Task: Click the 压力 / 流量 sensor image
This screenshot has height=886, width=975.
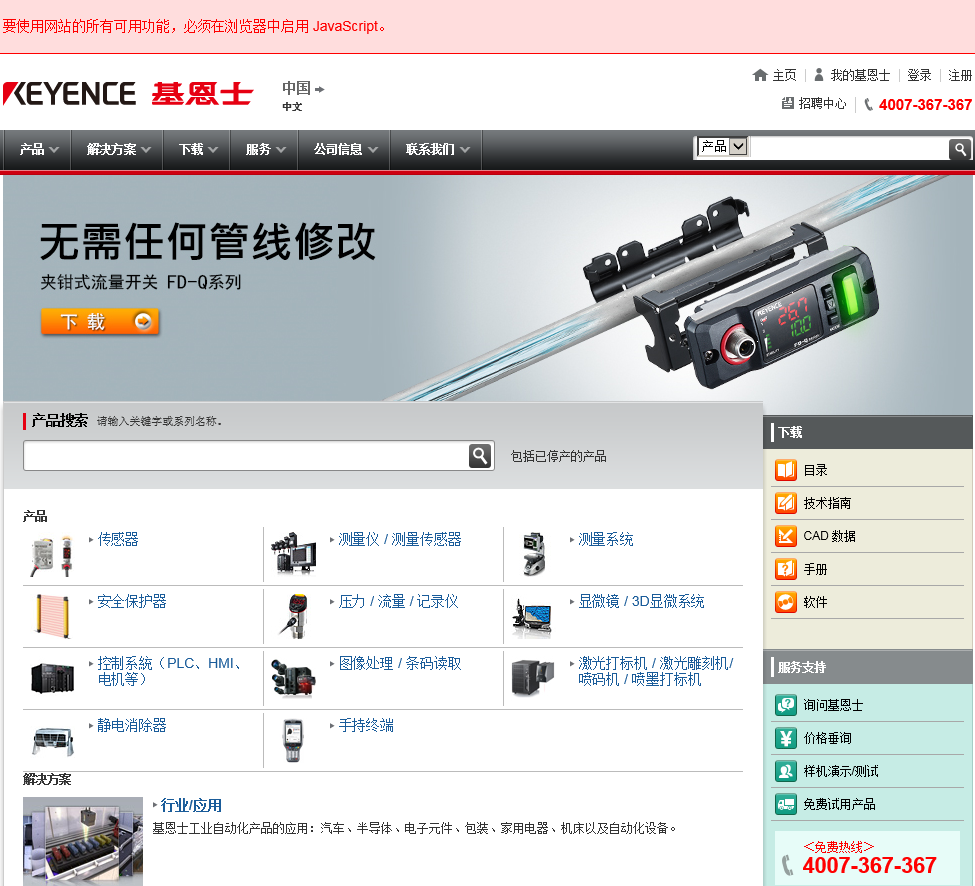Action: pyautogui.click(x=294, y=616)
